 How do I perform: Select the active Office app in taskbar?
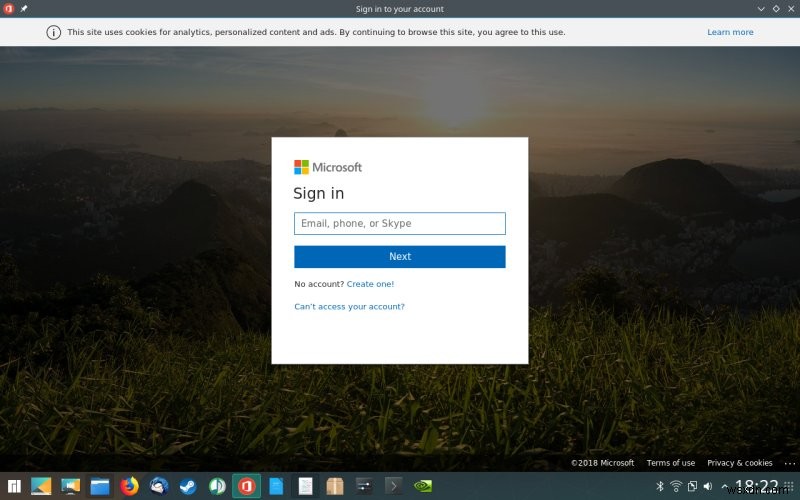tap(247, 486)
